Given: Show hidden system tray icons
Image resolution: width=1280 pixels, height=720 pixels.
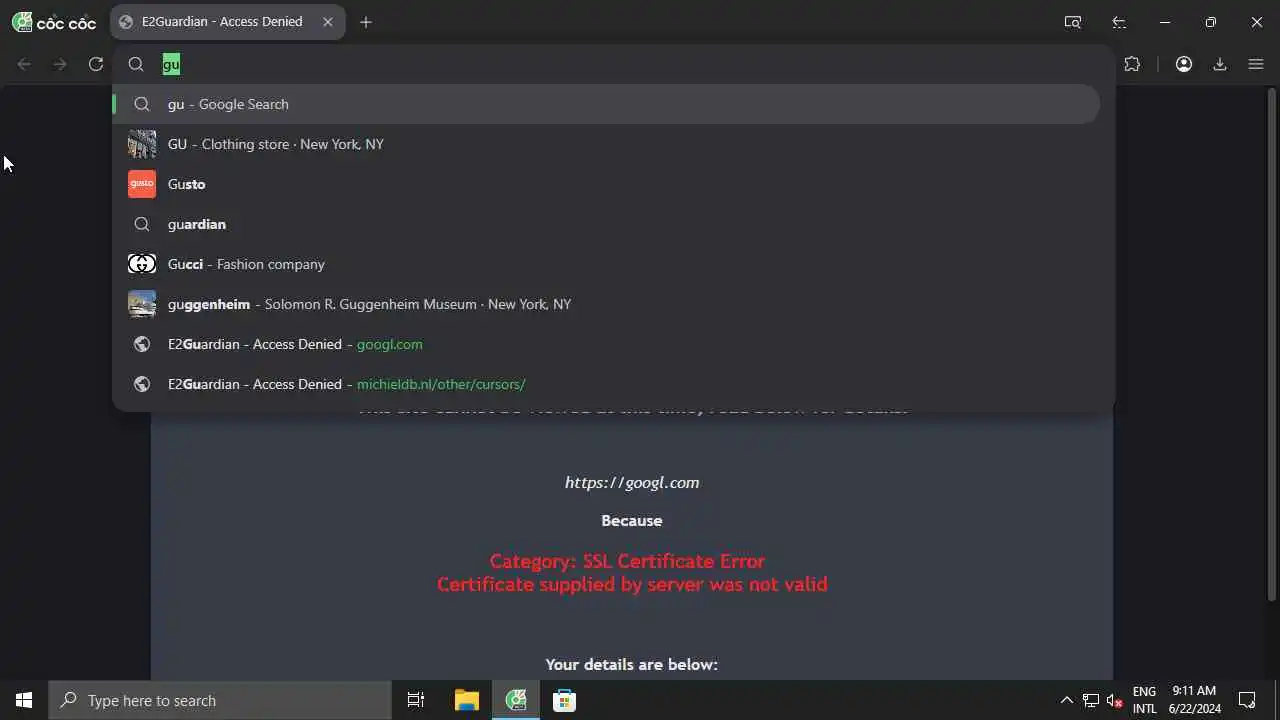Looking at the screenshot, I should click(x=1066, y=700).
